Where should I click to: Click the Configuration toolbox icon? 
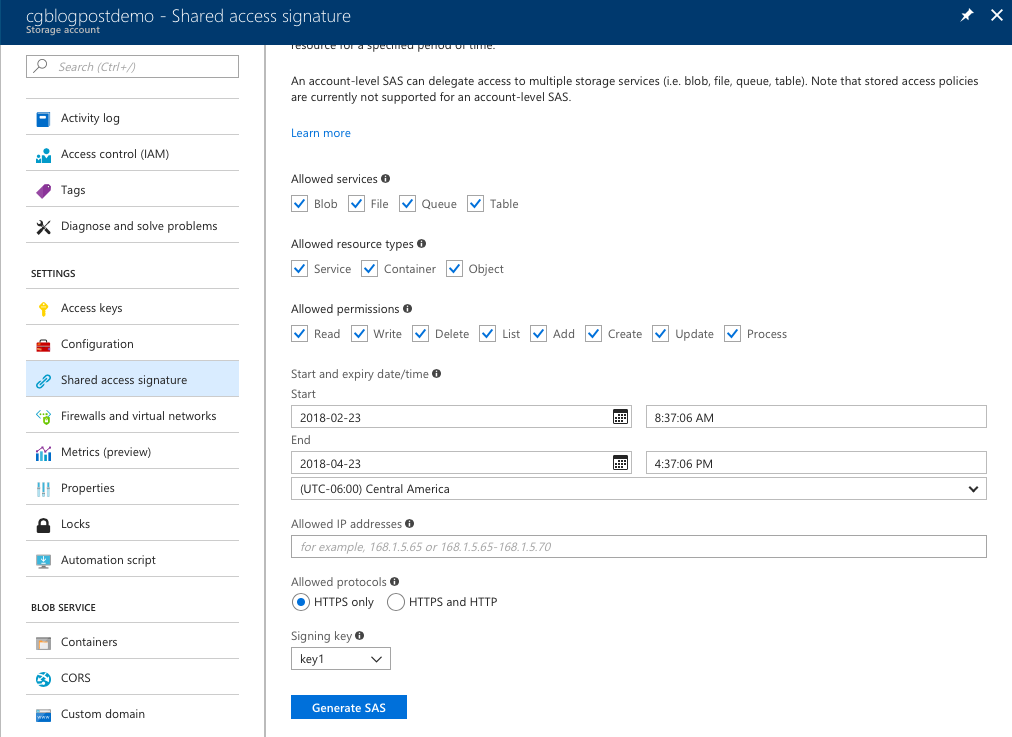43,345
